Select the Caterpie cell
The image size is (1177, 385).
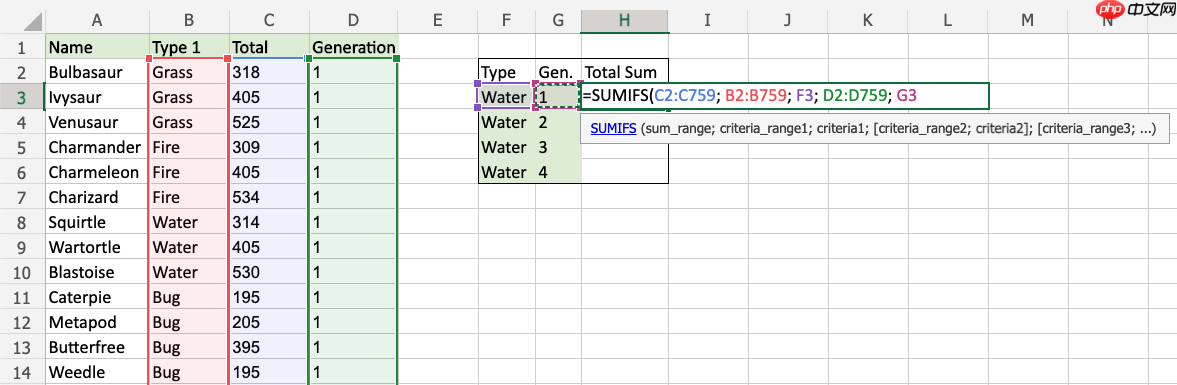[x=97, y=297]
